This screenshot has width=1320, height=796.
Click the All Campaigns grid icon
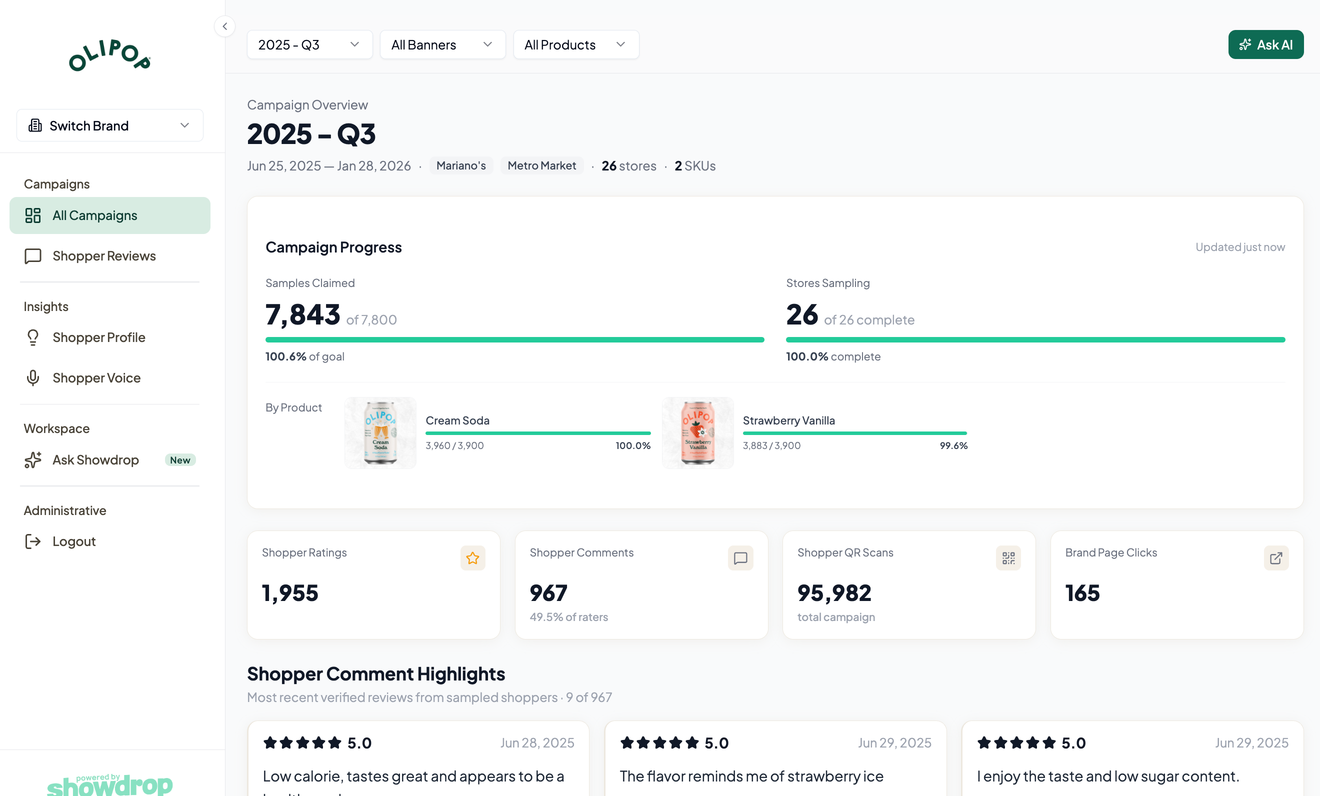coord(33,216)
